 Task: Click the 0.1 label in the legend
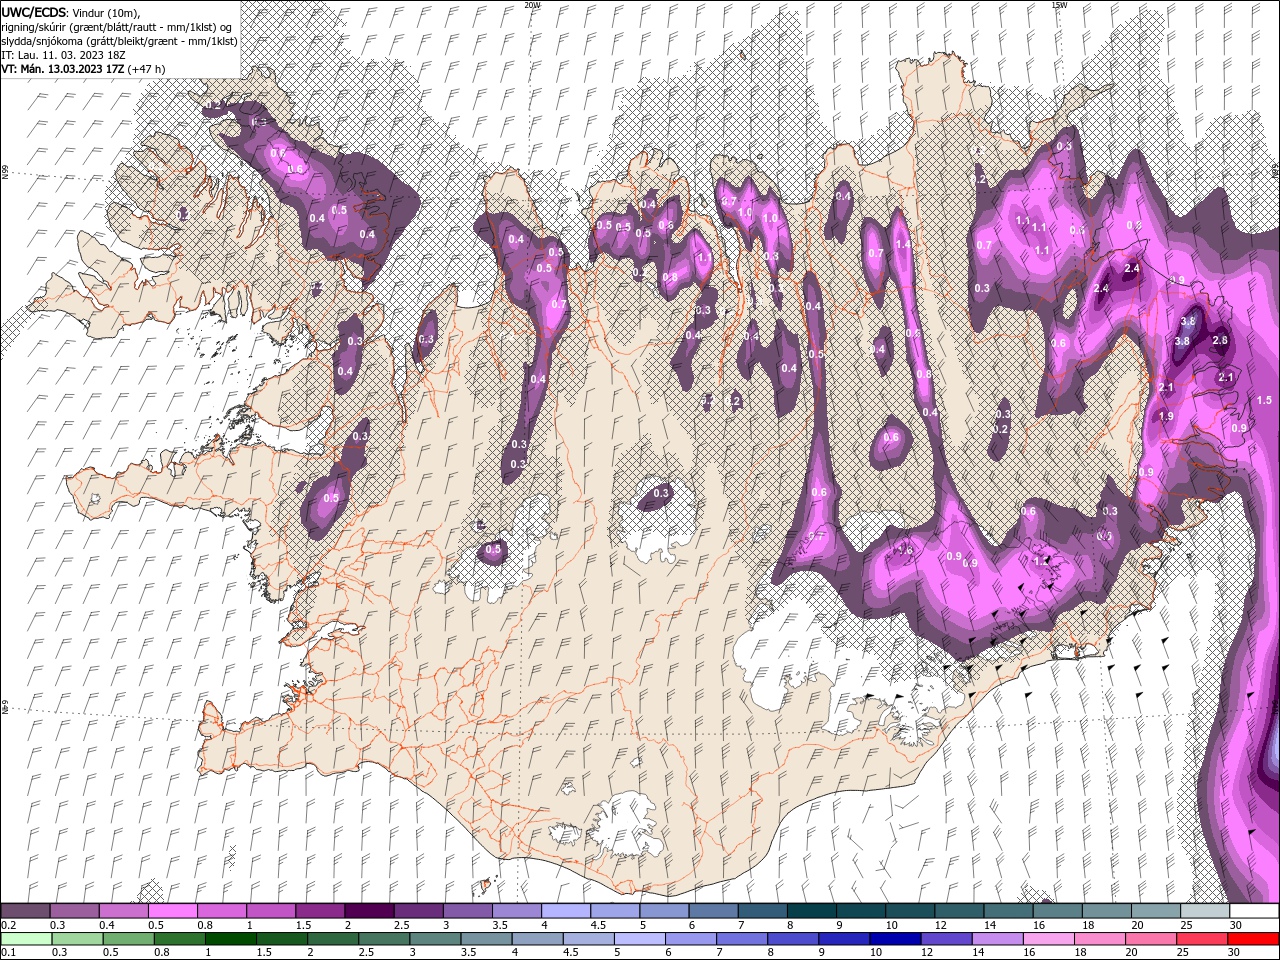tap(8, 952)
